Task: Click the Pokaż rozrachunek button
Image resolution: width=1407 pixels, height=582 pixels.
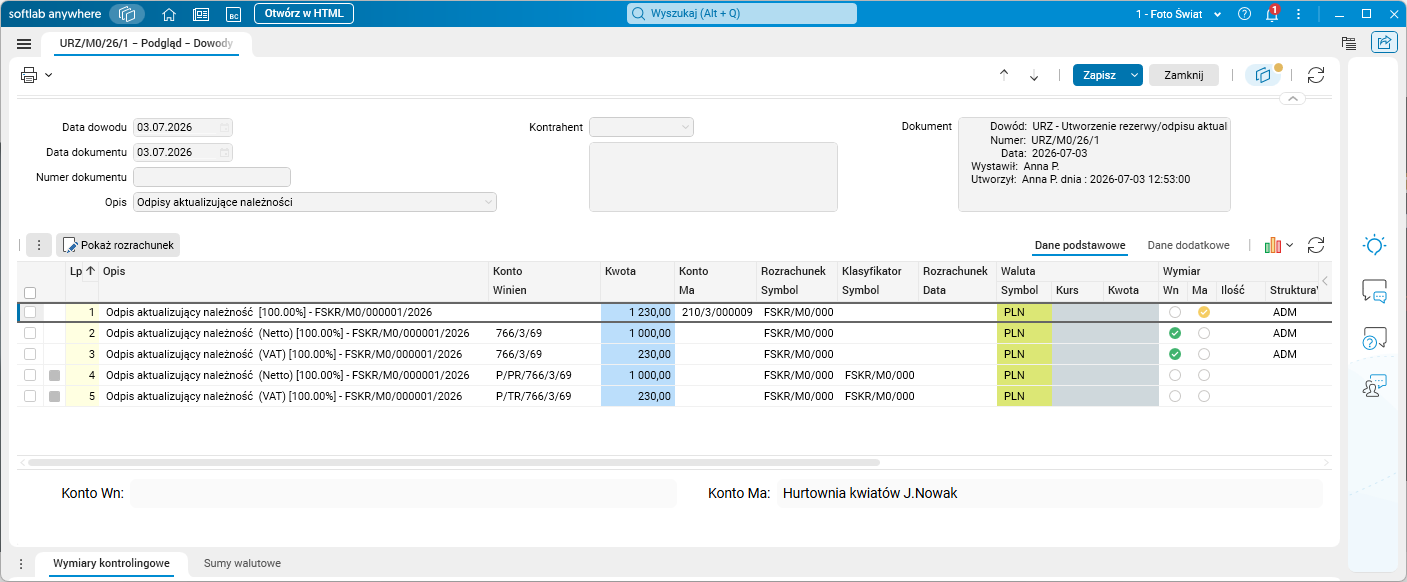Action: coord(119,245)
